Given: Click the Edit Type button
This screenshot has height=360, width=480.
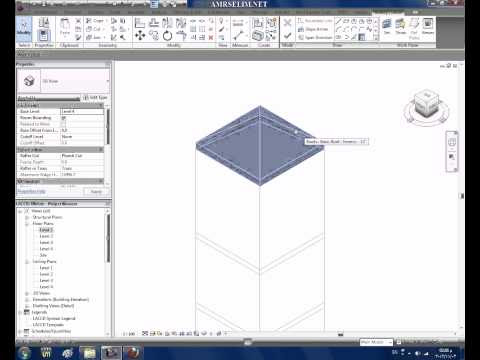Looking at the screenshot, I should [x=95, y=98].
